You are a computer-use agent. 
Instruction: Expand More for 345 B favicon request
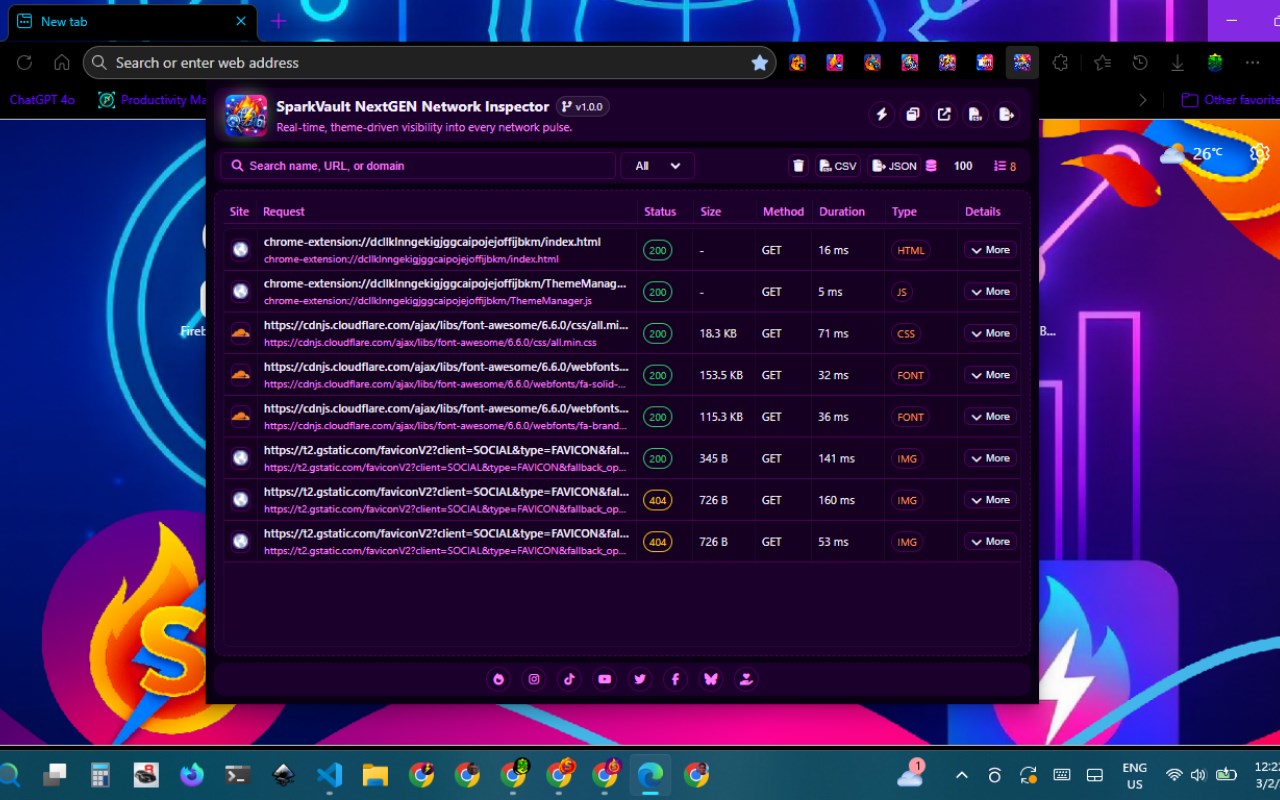[990, 458]
